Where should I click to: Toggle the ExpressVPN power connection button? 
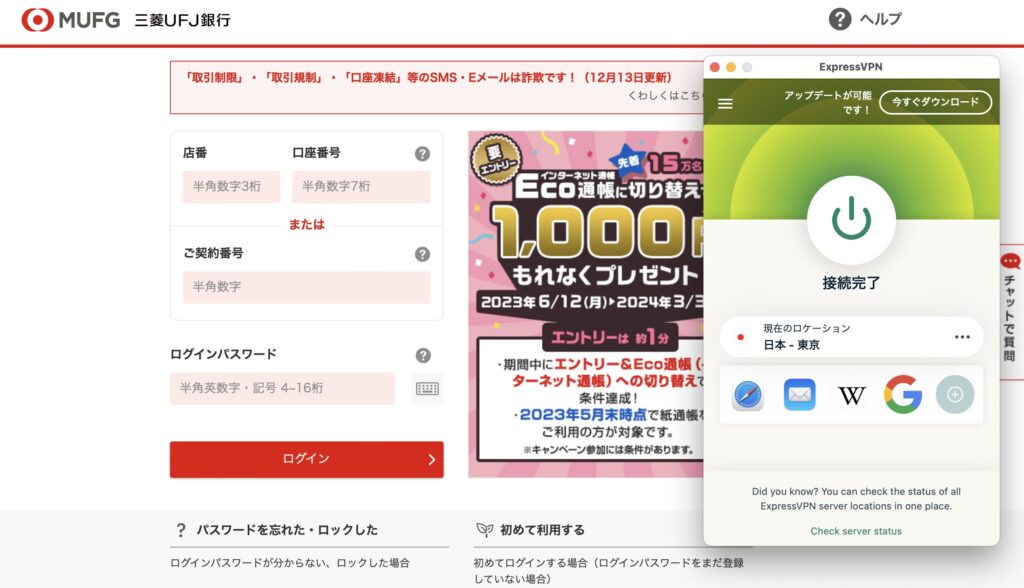(851, 220)
